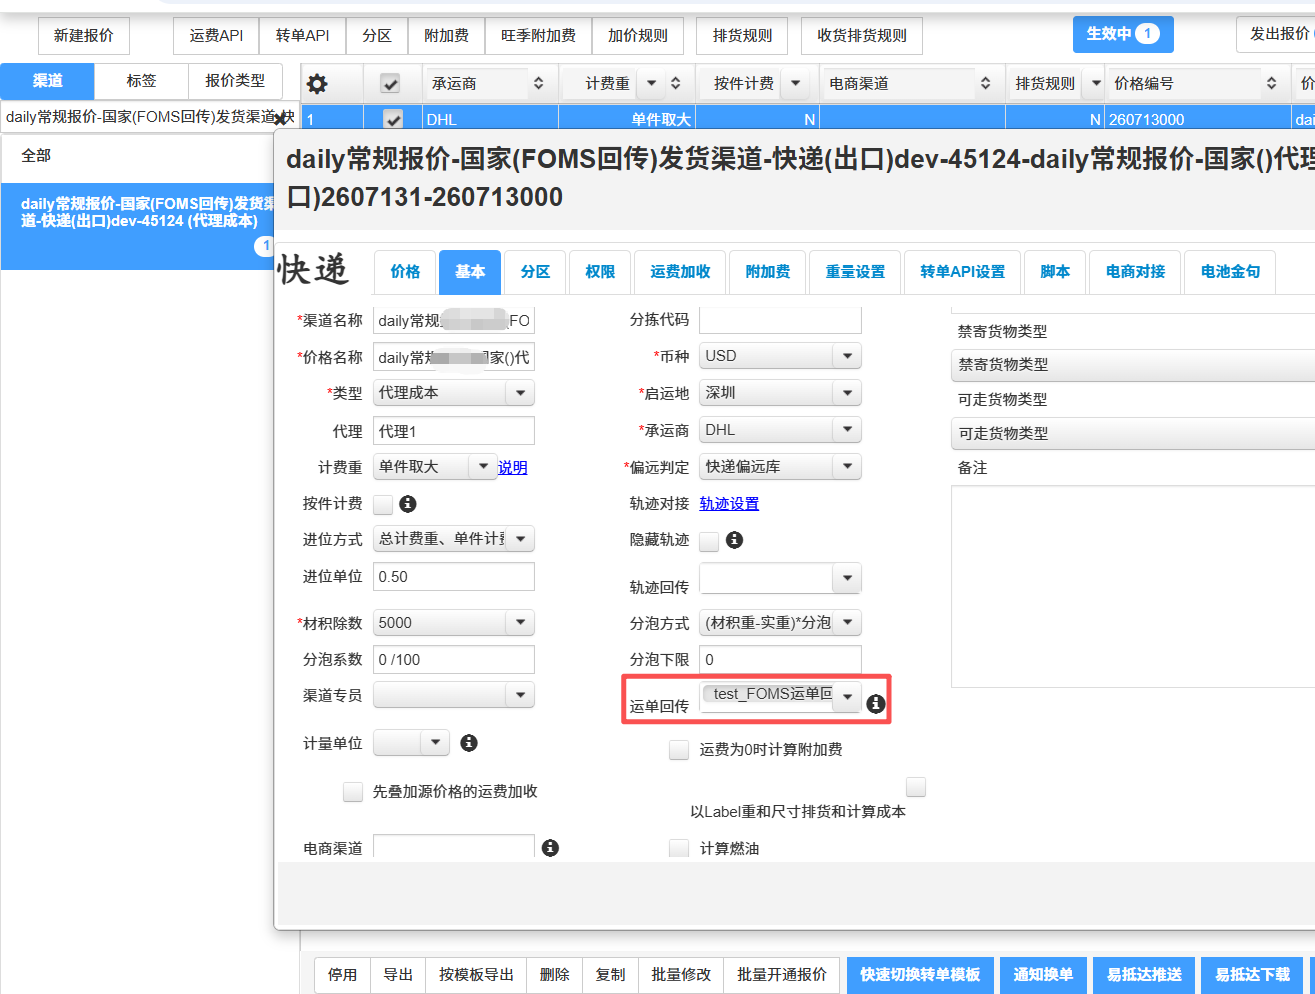Clear the channel search box text

[279, 118]
